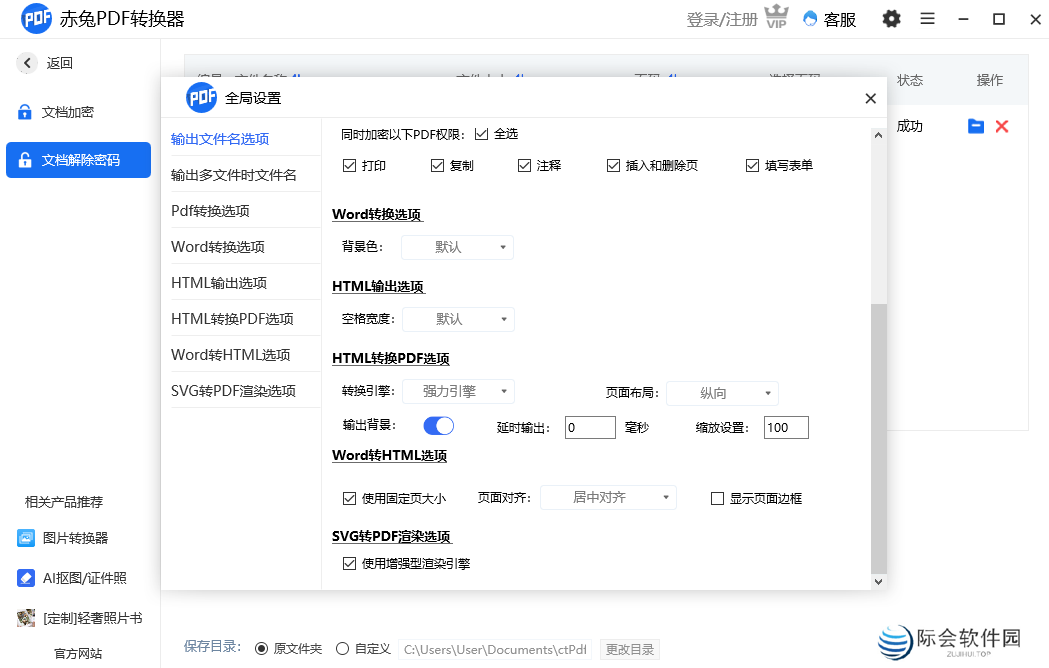Image resolution: width=1049 pixels, height=668 pixels.
Task: Open the 背景色 default dropdown
Action: tap(457, 246)
